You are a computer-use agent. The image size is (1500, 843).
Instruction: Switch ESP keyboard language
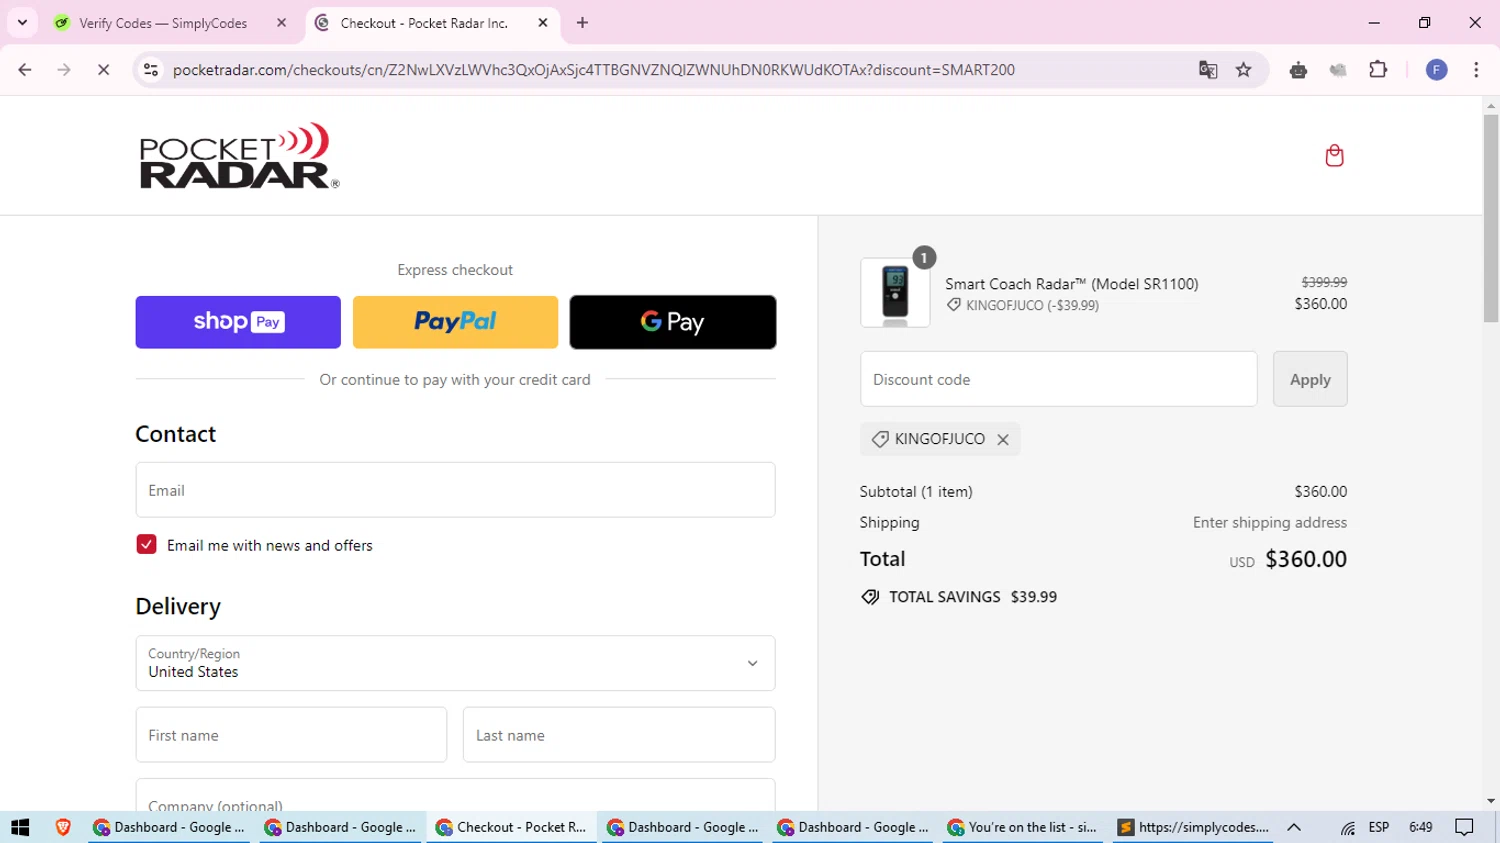pyautogui.click(x=1379, y=827)
